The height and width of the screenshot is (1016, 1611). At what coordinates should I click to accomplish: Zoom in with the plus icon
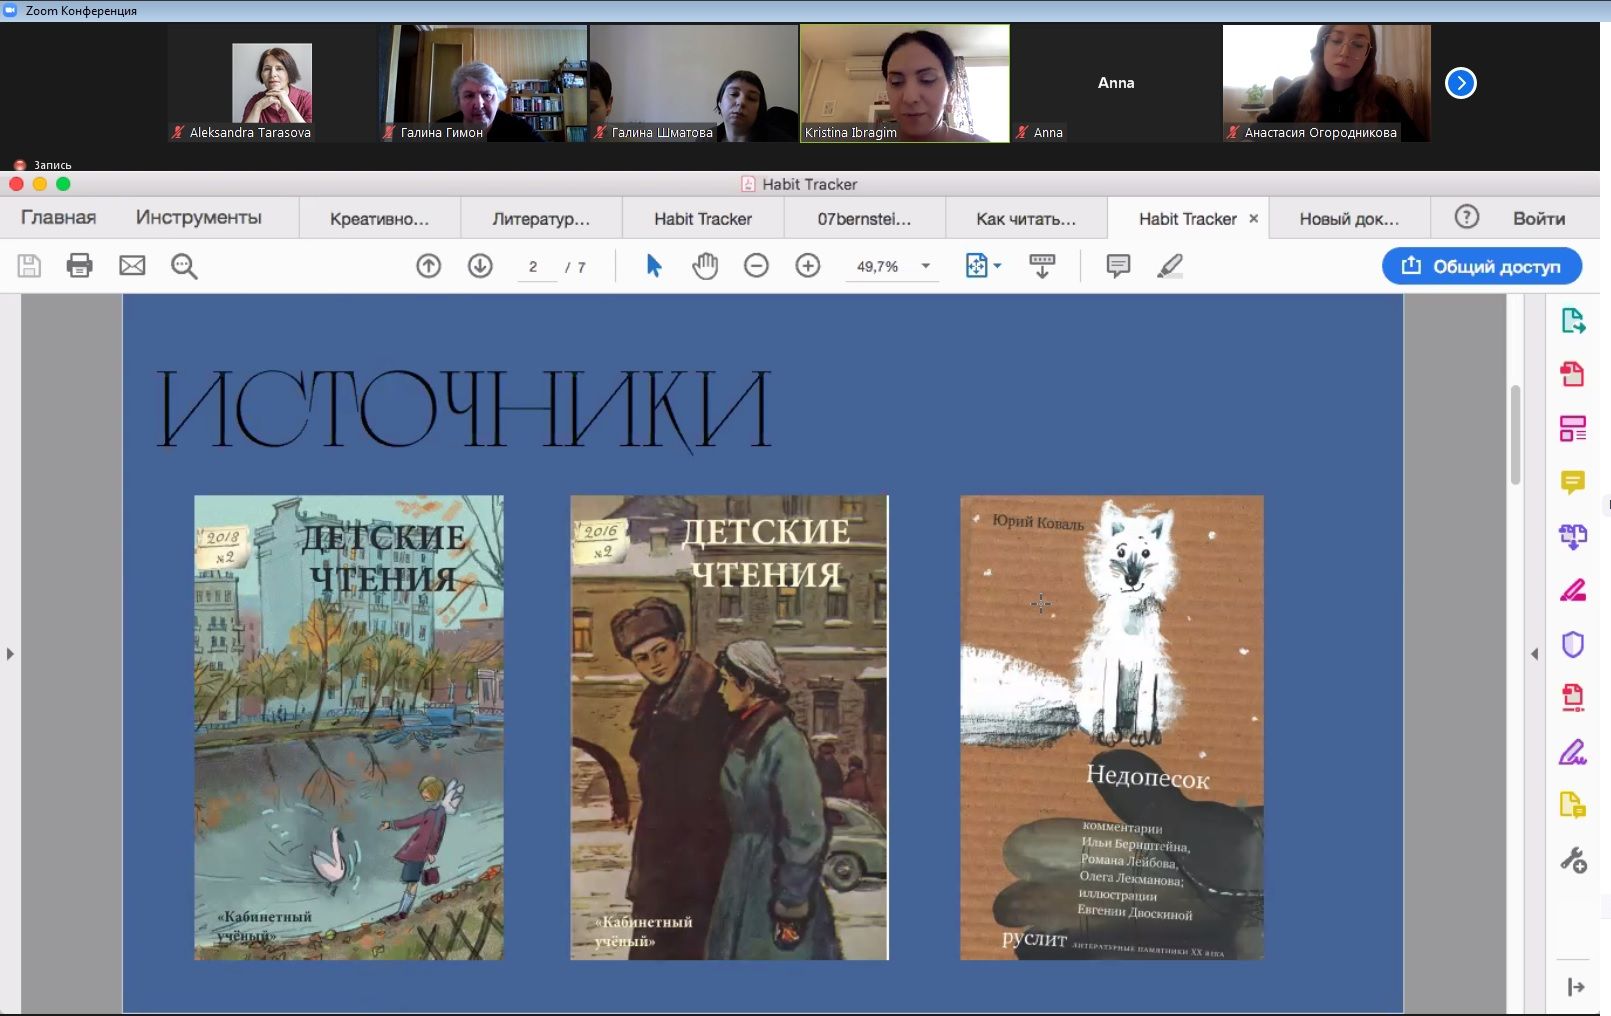pos(808,266)
